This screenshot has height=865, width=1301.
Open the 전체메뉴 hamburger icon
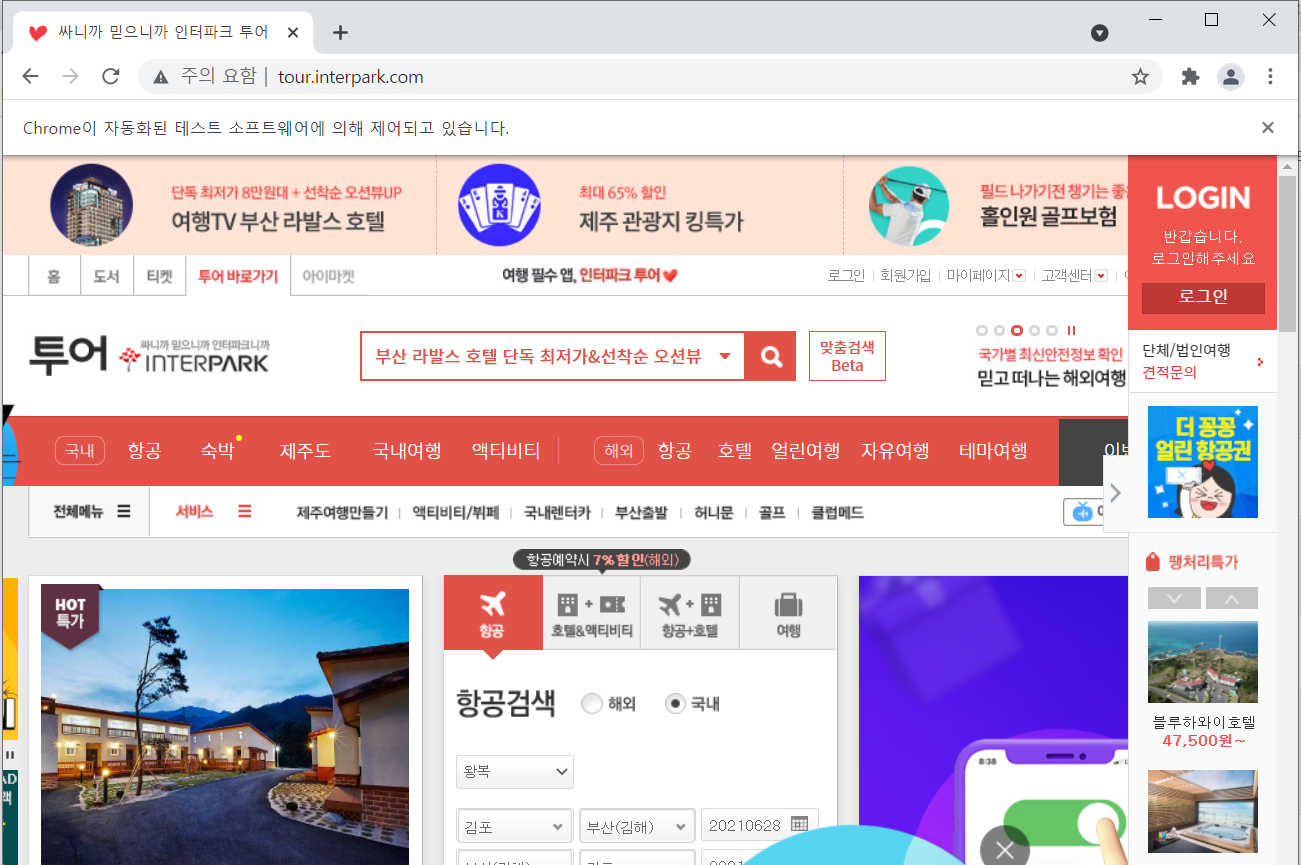[x=124, y=511]
